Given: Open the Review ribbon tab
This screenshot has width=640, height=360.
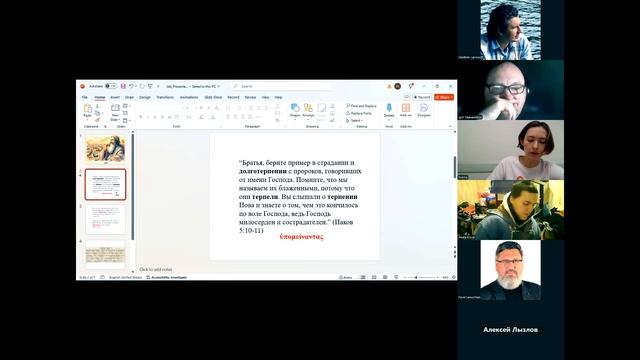Looking at the screenshot, I should (x=250, y=97).
